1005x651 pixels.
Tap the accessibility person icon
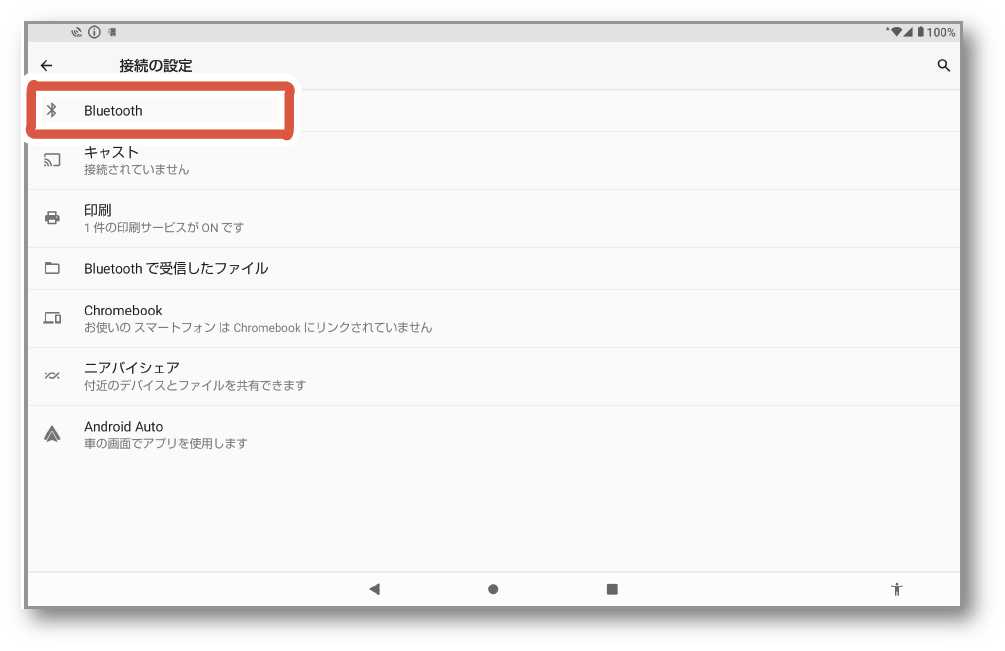(897, 589)
